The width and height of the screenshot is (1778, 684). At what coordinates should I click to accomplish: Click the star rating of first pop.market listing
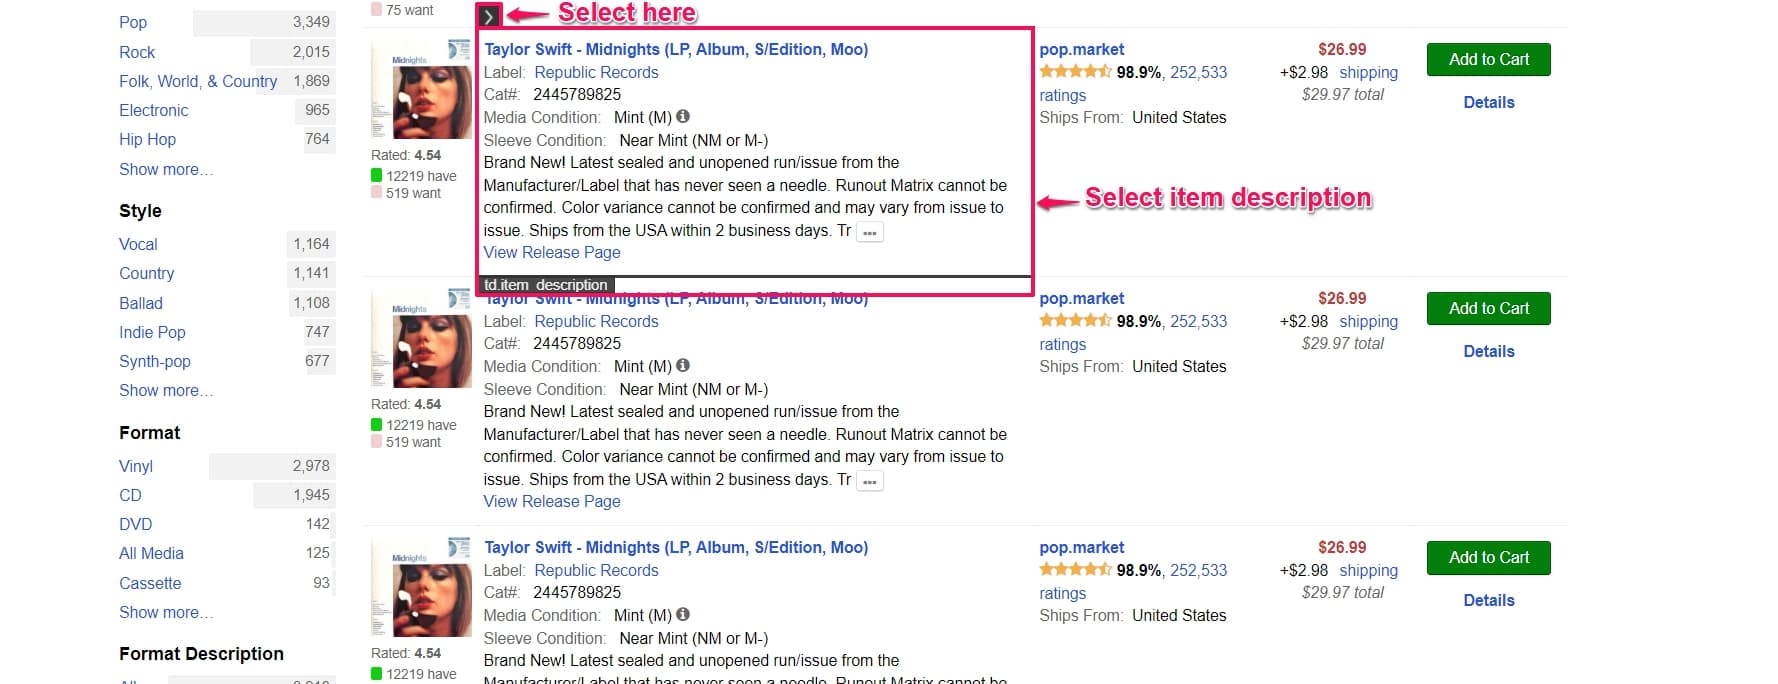1075,72
